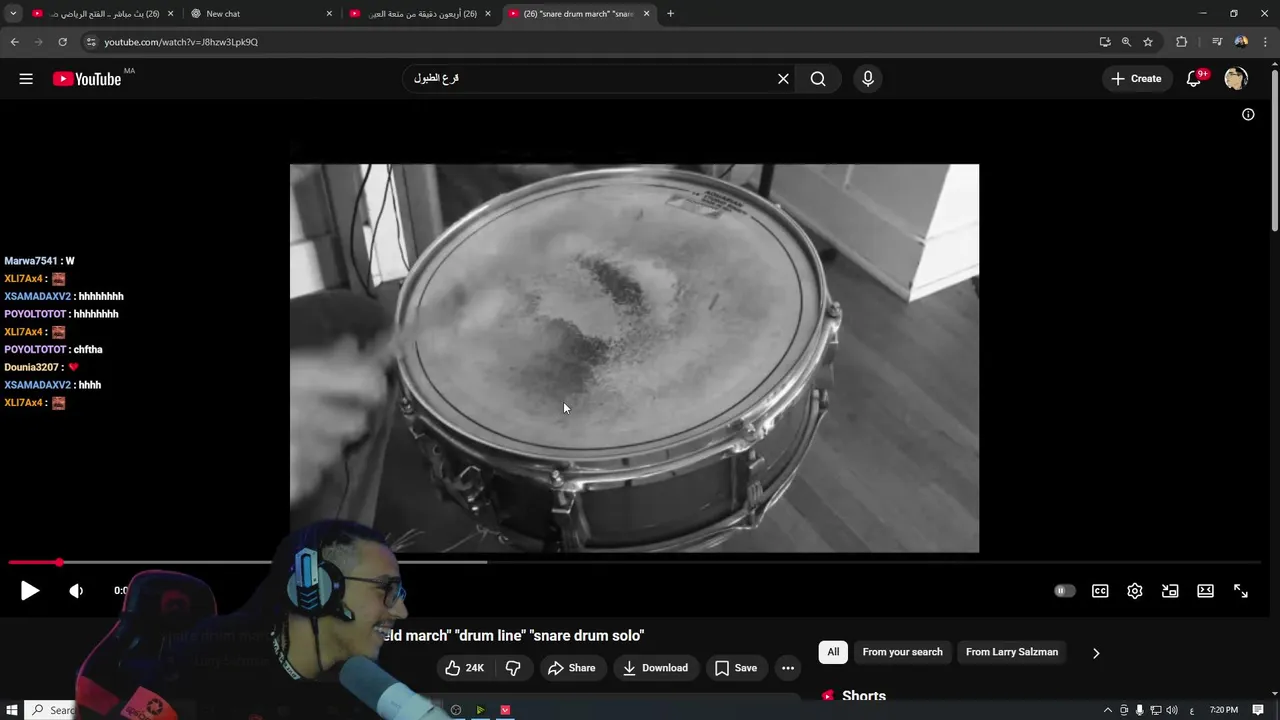Image resolution: width=1280 pixels, height=720 pixels.
Task: Open more actions three-dot menu
Action: pos(788,668)
